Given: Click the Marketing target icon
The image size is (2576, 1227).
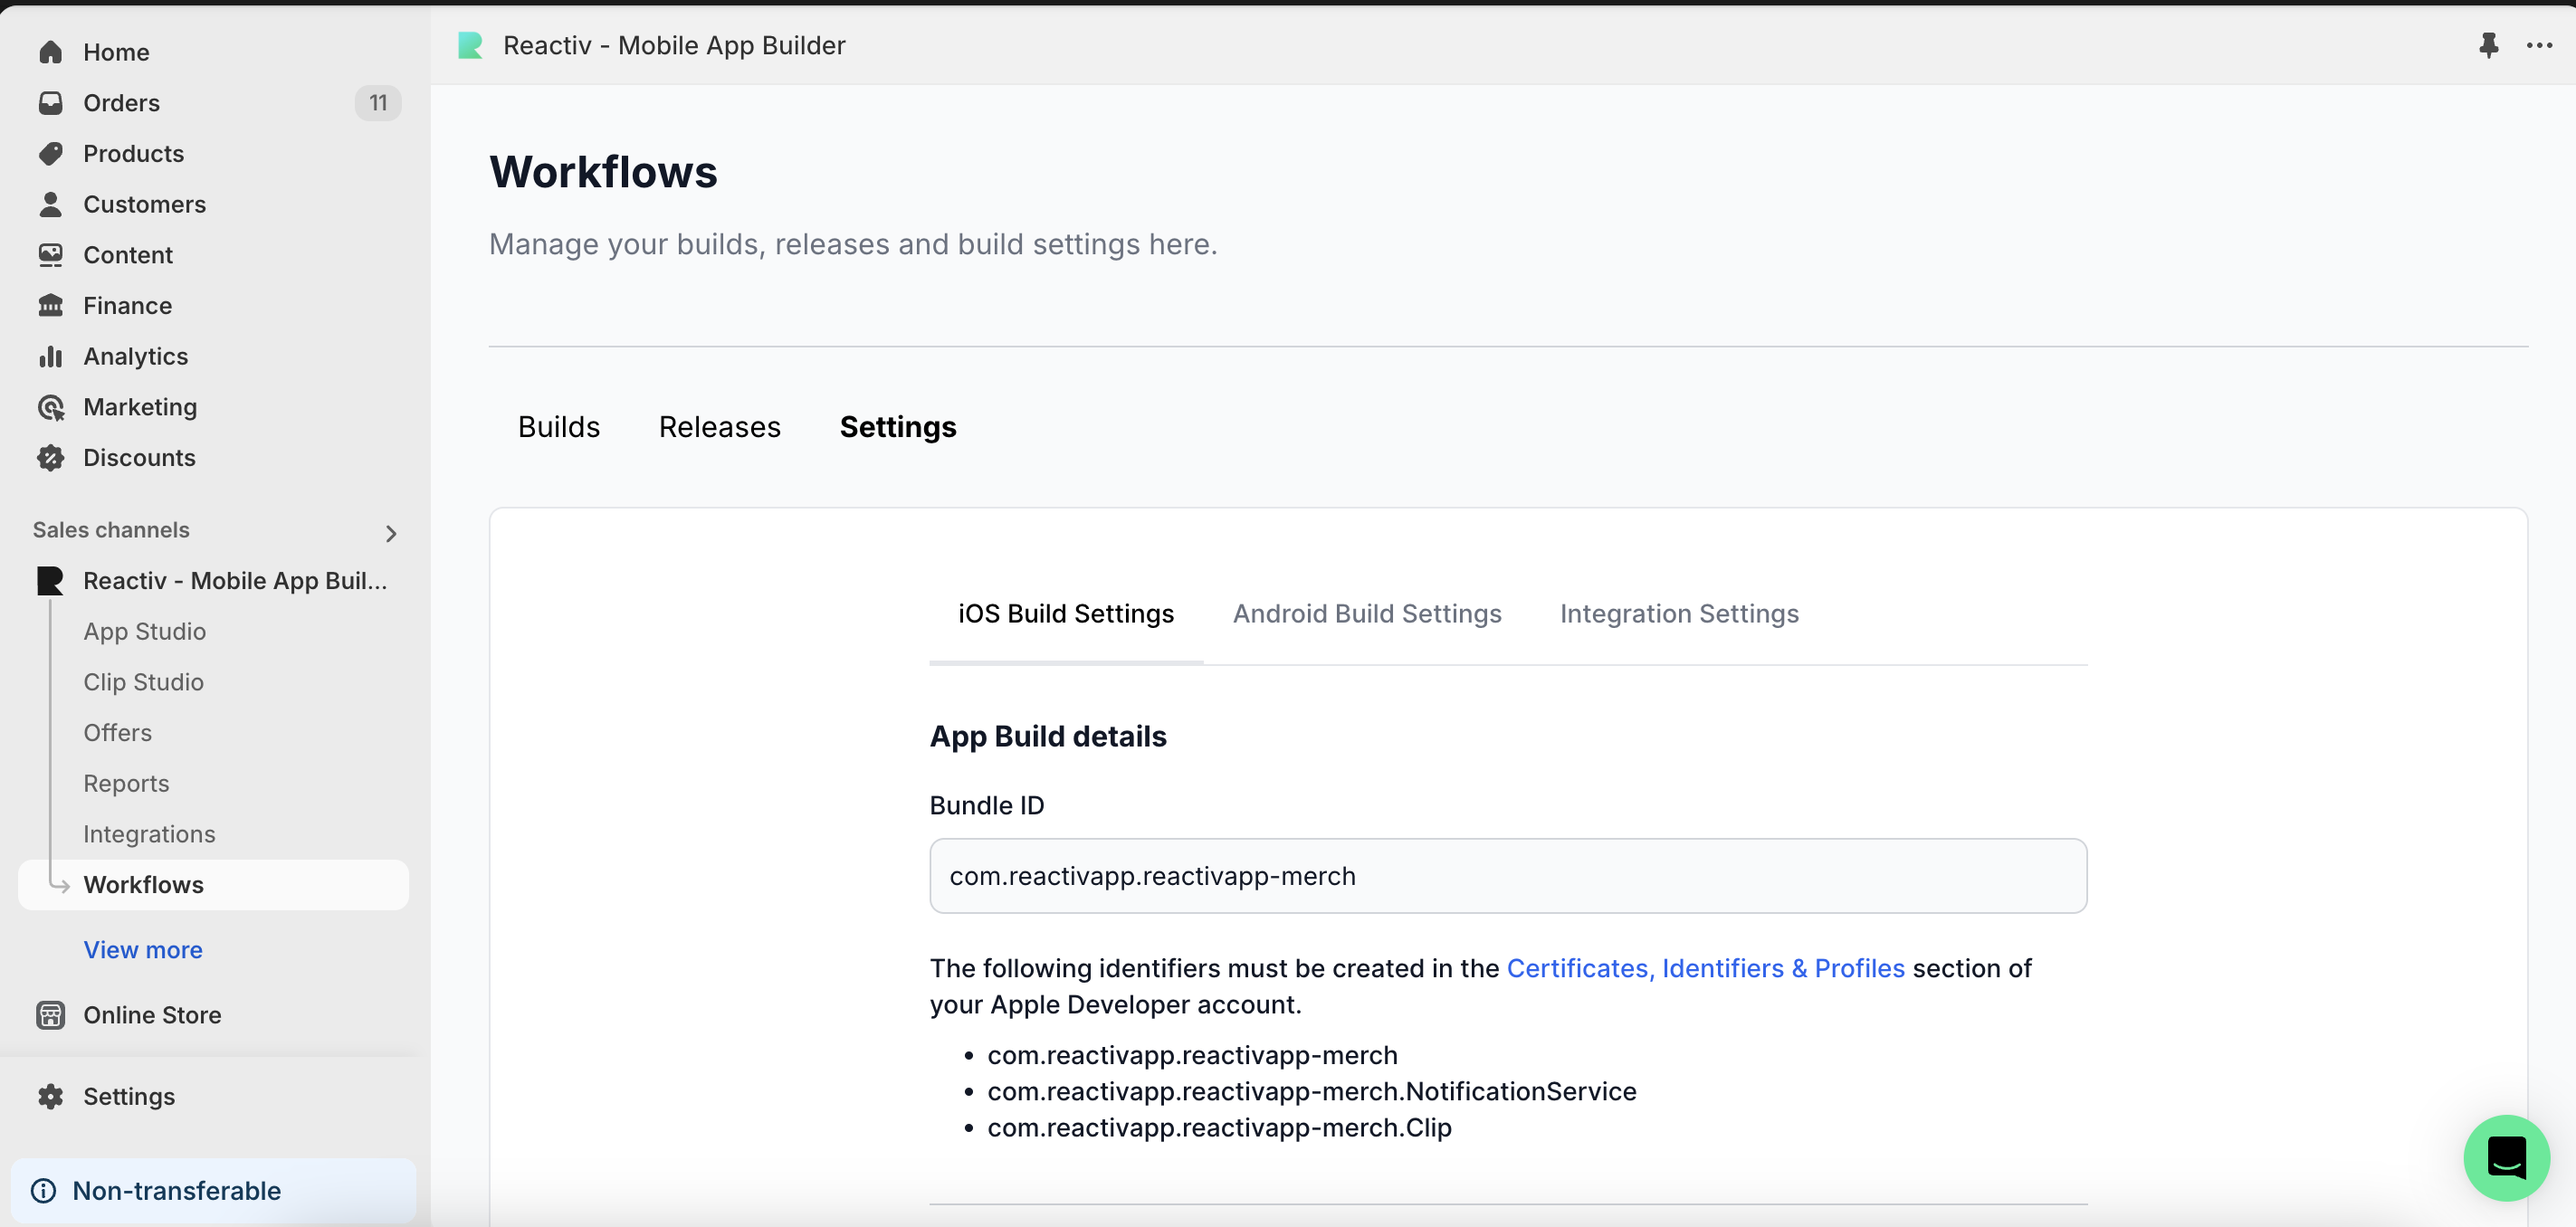Looking at the screenshot, I should (50, 407).
